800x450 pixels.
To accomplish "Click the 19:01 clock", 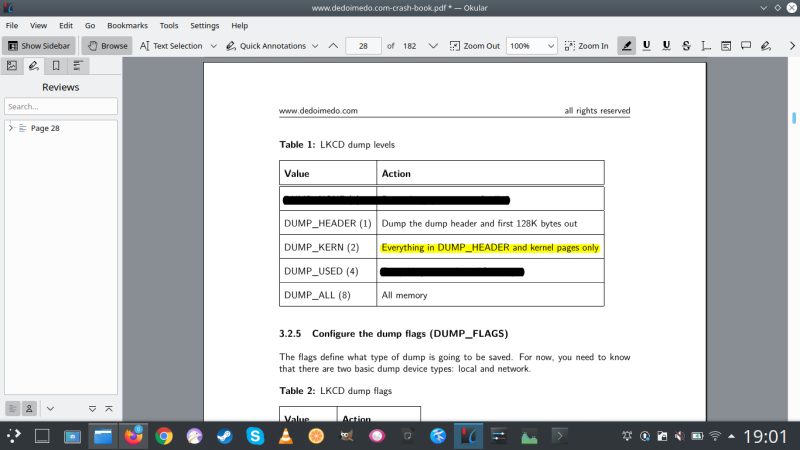I will [x=765, y=436].
